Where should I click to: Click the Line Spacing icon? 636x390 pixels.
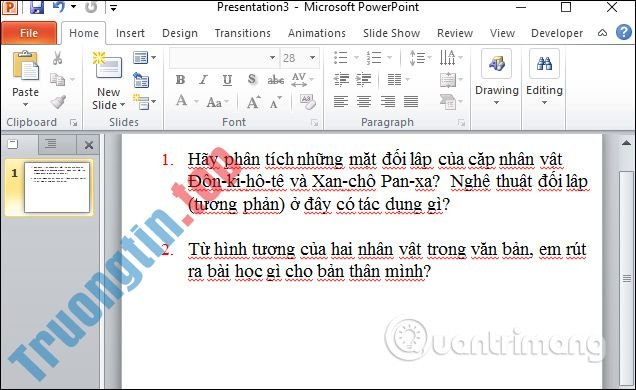[417, 58]
